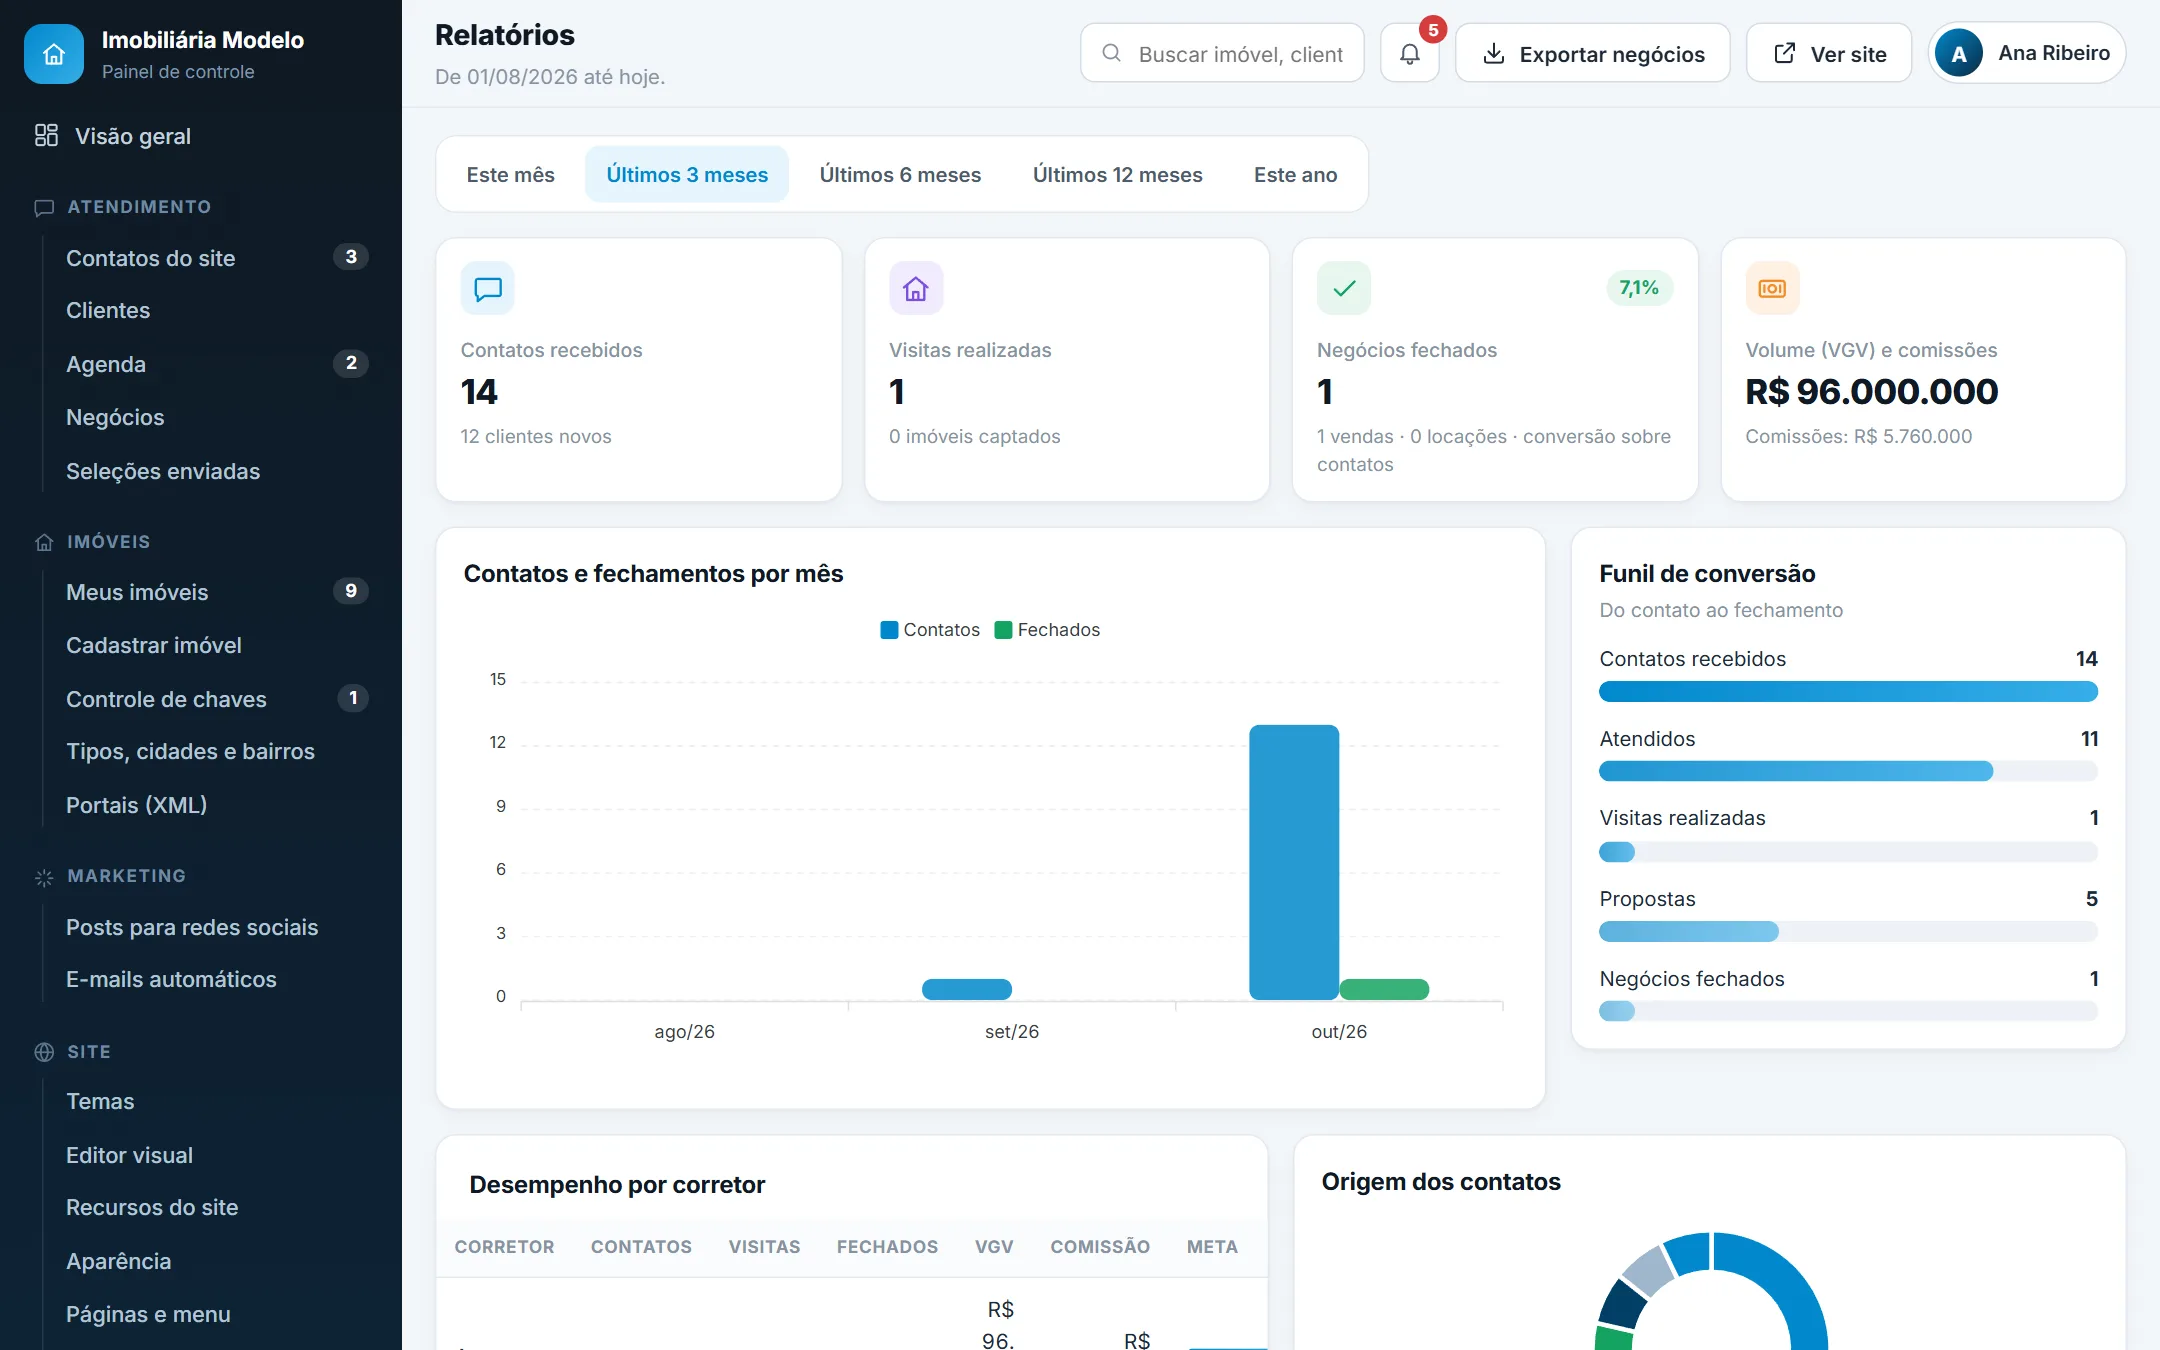
Task: Choose the Últimos 12 meses period
Action: click(x=1117, y=175)
